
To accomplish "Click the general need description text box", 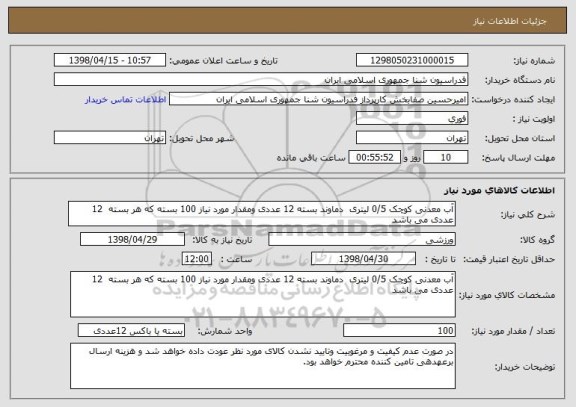I will click(262, 213).
